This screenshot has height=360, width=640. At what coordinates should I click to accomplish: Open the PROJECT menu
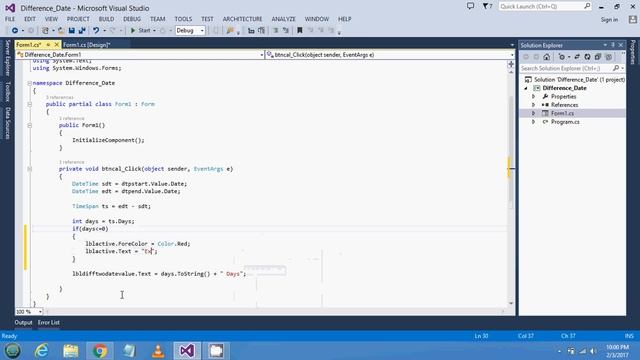78,19
